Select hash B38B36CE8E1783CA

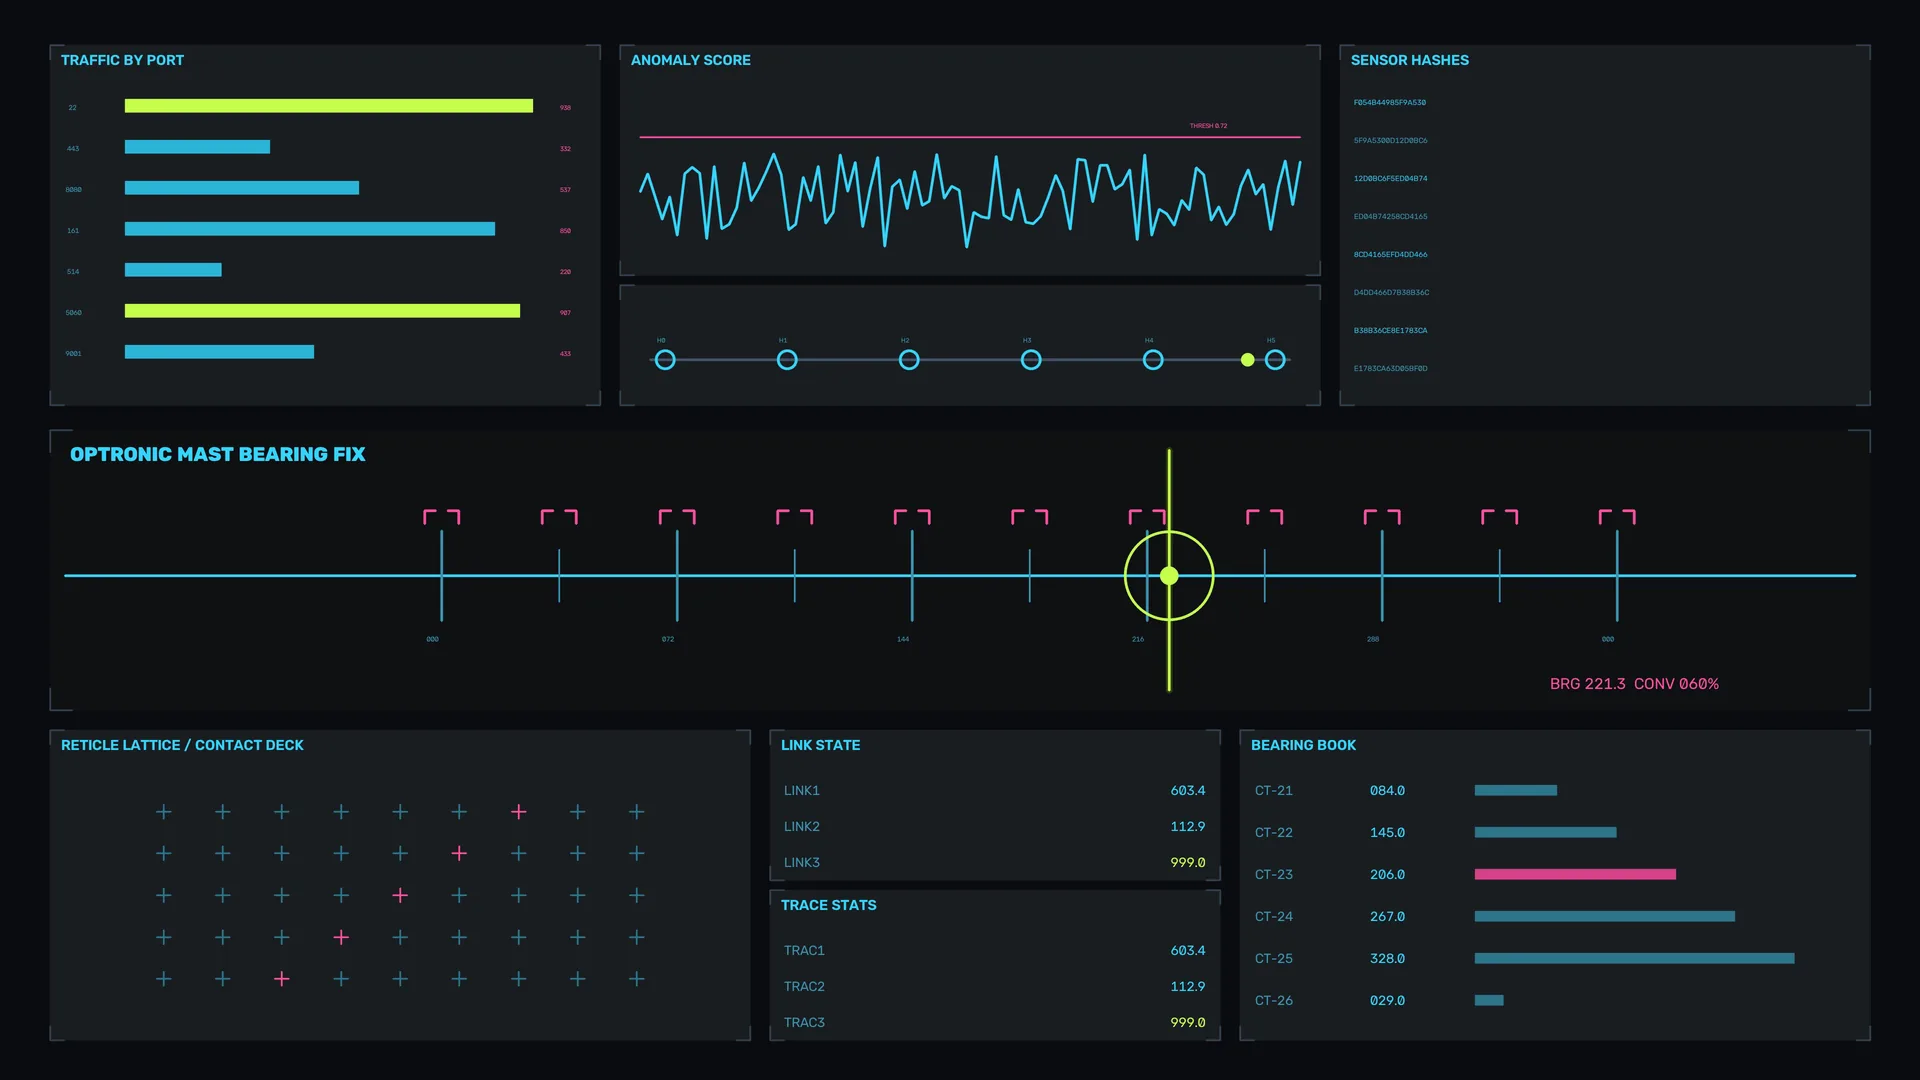(1390, 330)
